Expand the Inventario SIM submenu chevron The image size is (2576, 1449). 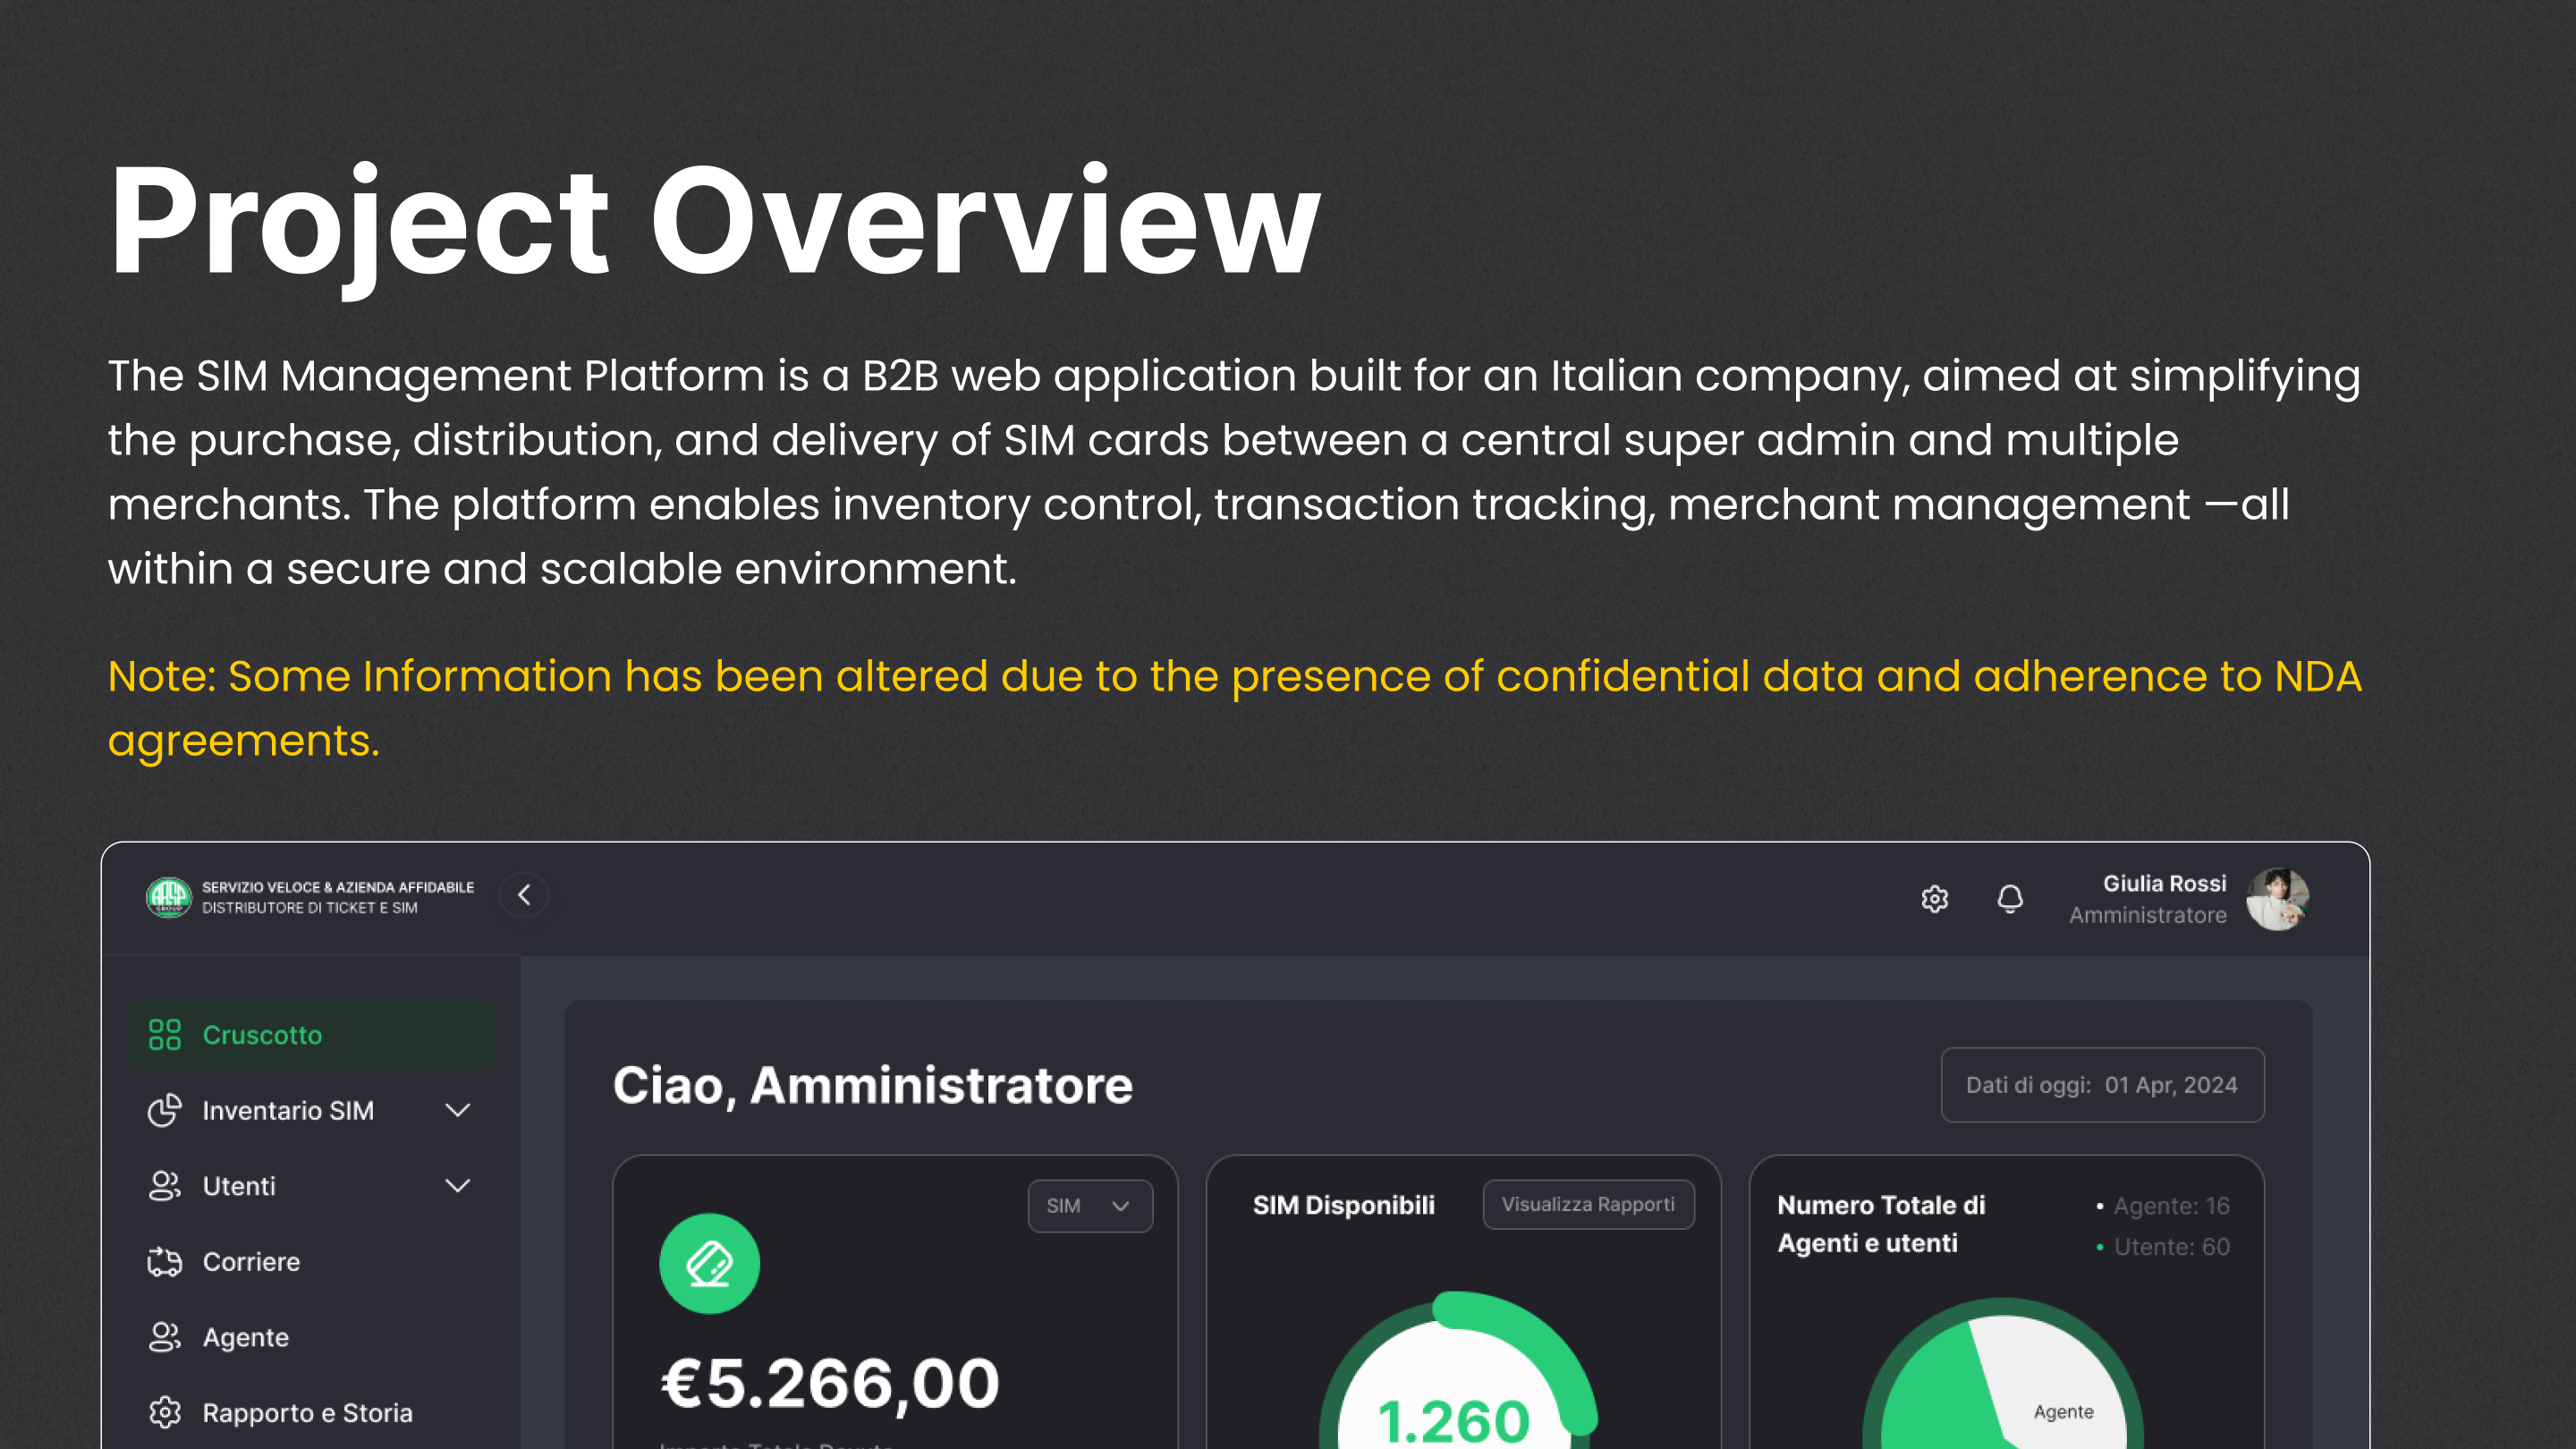(x=458, y=1110)
